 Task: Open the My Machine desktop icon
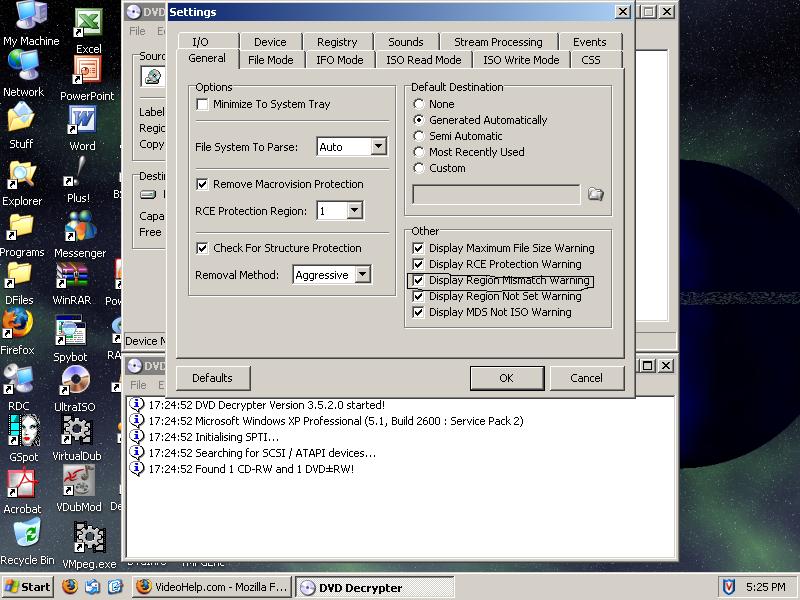31,23
